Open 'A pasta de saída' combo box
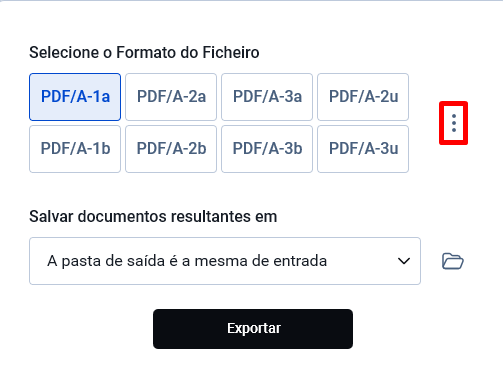The image size is (503, 373). 225,261
